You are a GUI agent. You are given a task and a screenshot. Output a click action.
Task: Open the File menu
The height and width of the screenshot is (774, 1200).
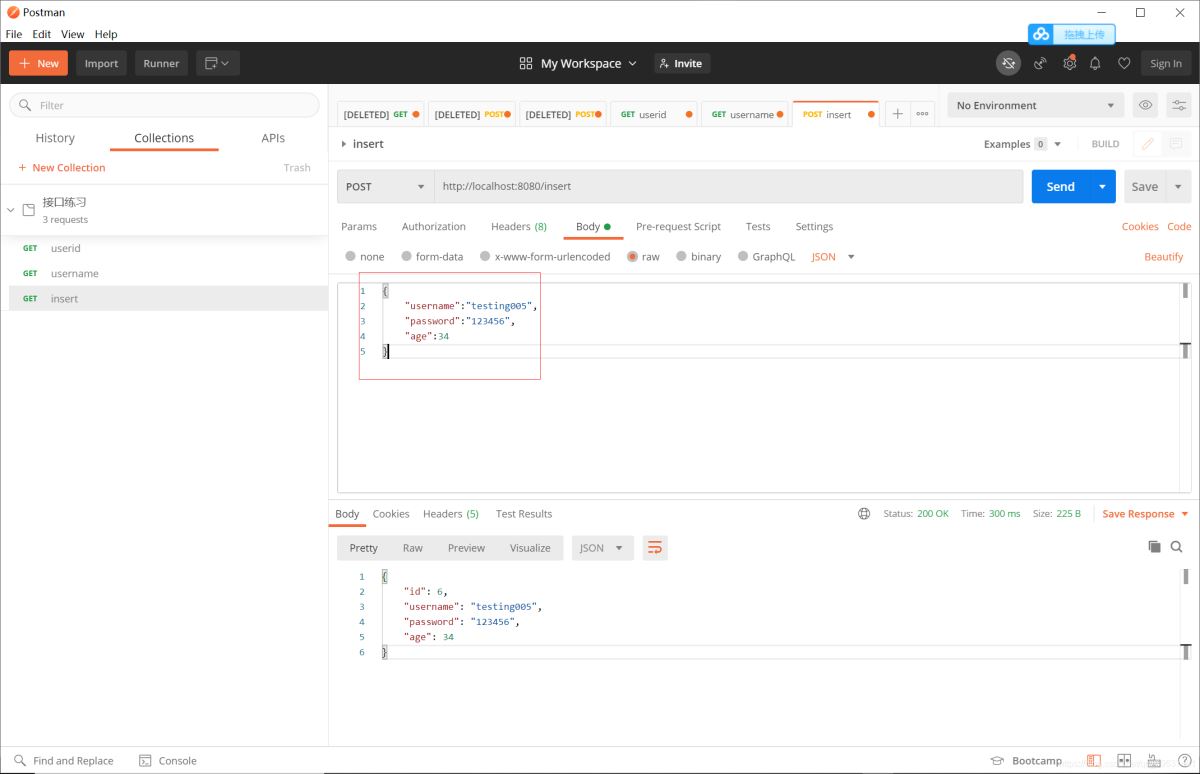point(14,34)
